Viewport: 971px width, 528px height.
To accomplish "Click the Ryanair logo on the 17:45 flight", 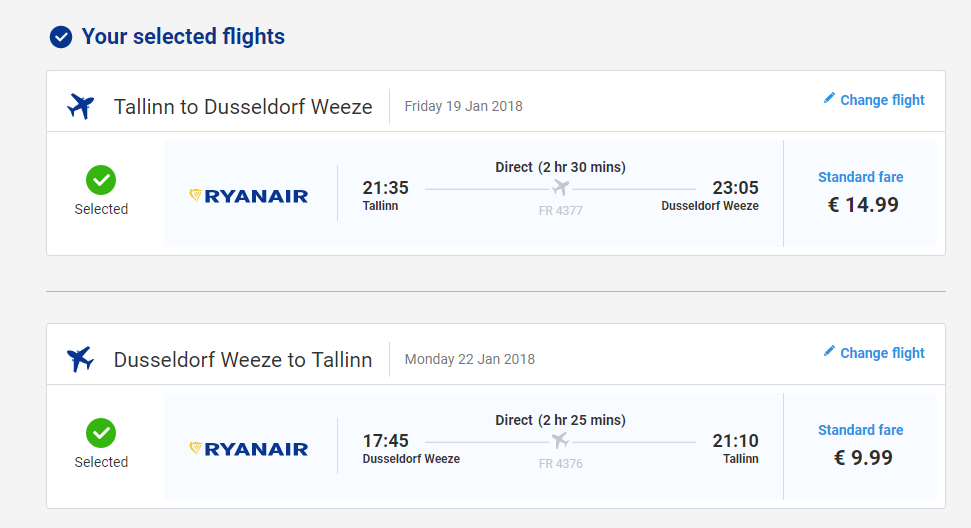I will (x=249, y=449).
